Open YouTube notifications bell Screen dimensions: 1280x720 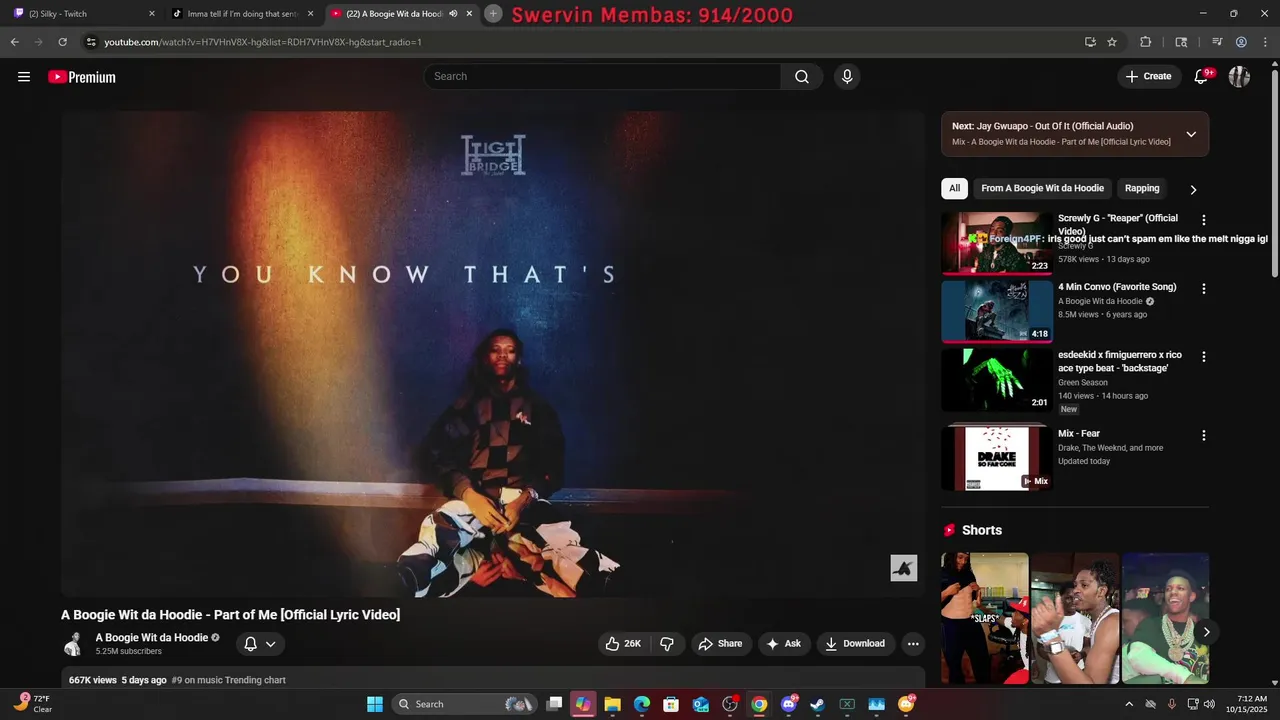pos(1202,77)
